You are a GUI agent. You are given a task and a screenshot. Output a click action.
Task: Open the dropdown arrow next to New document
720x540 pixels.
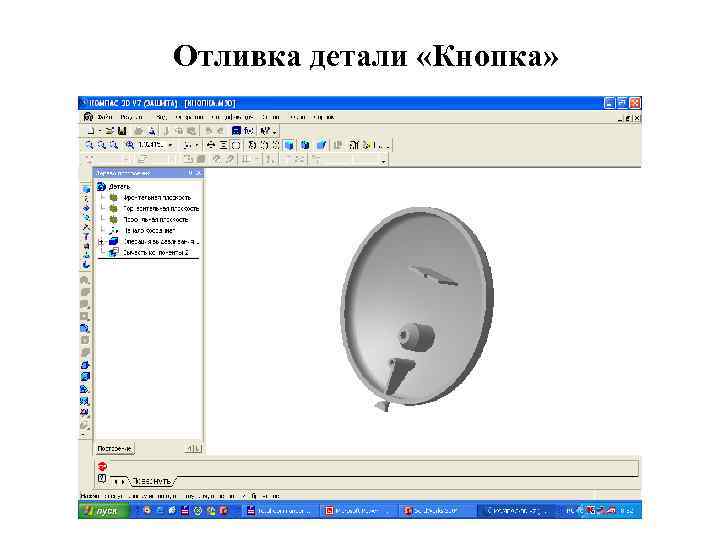click(100, 131)
